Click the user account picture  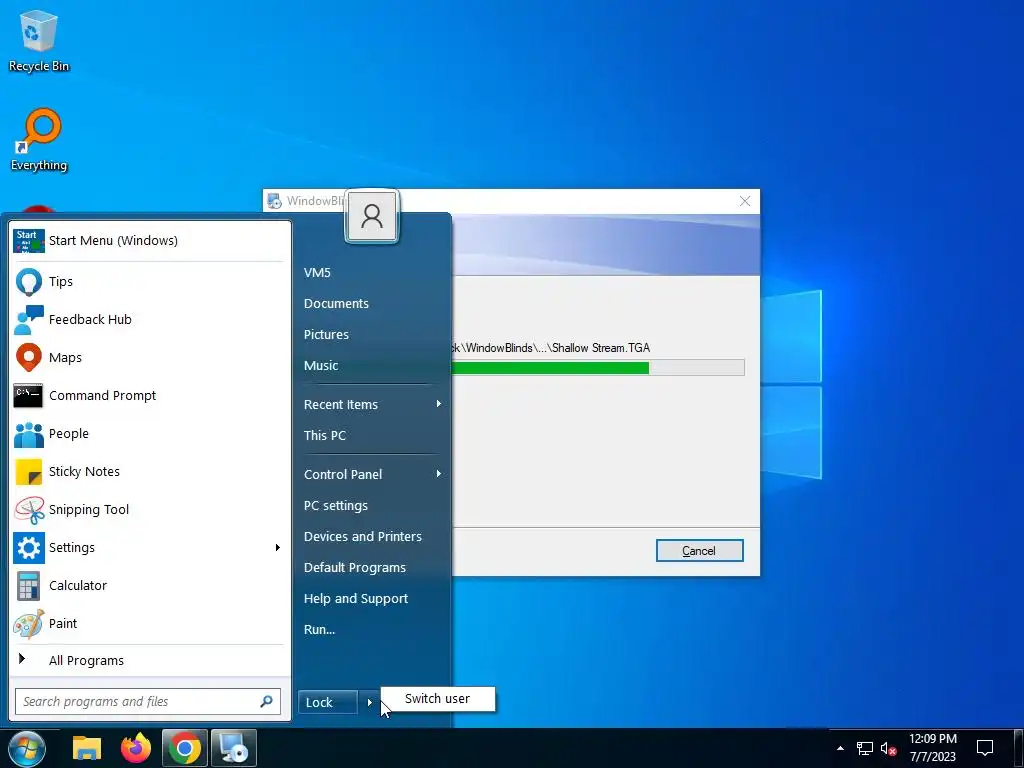click(372, 216)
